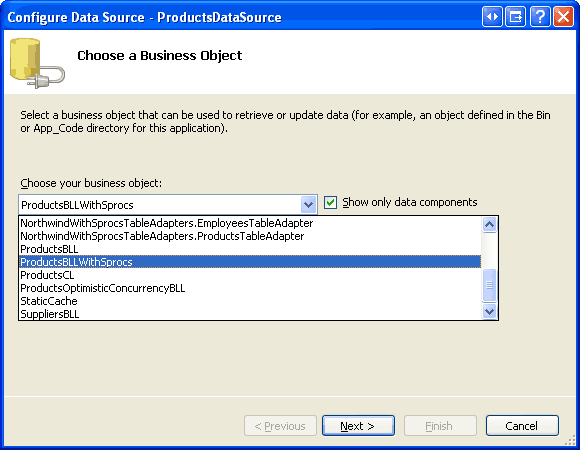Close the Configure Data Source dialog
580x450 pixels.
pos(563,17)
